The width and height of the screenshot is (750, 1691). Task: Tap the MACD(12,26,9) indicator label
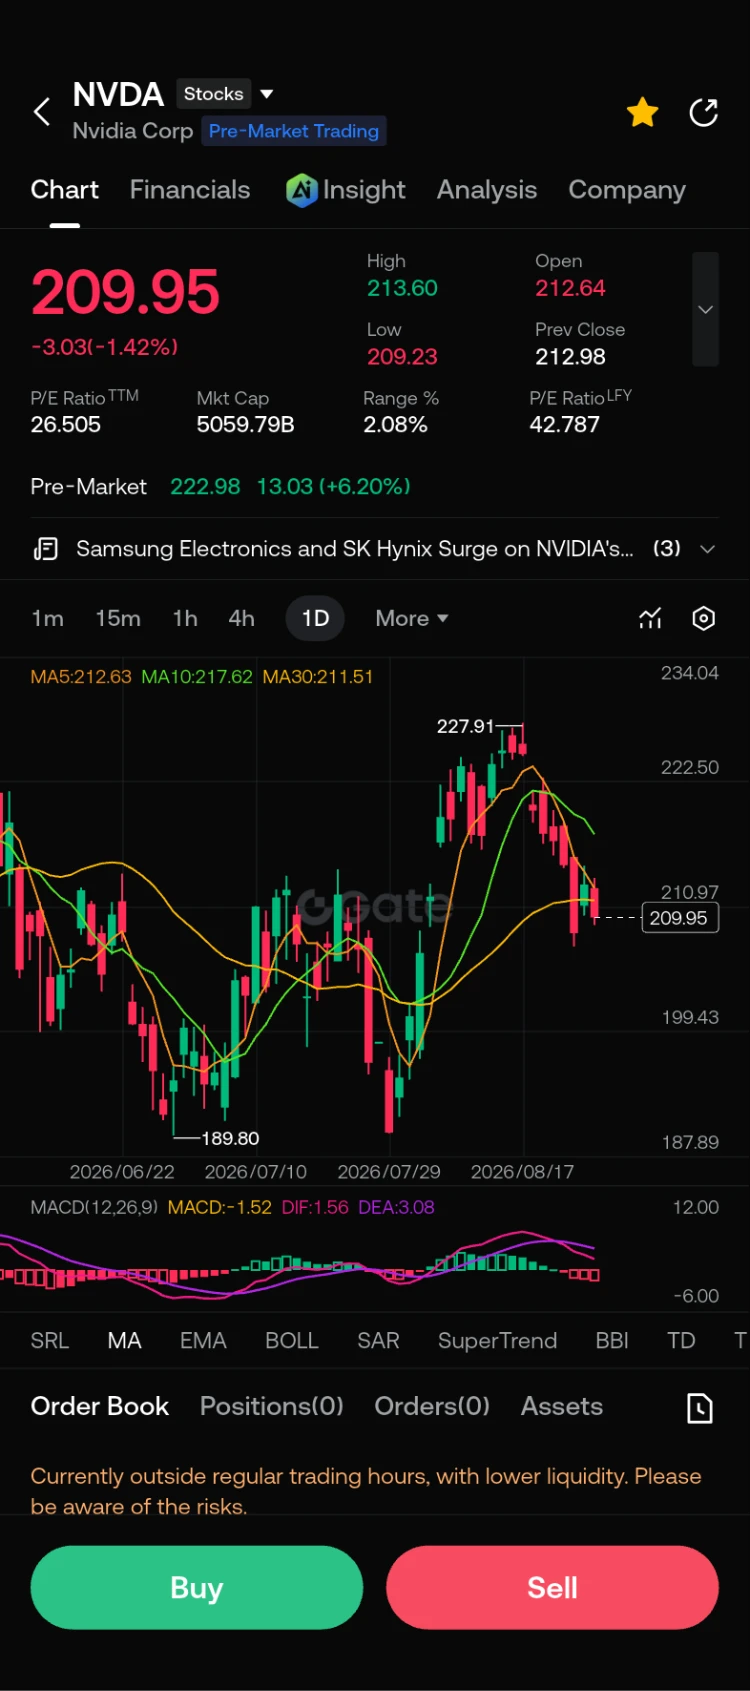coord(94,1207)
